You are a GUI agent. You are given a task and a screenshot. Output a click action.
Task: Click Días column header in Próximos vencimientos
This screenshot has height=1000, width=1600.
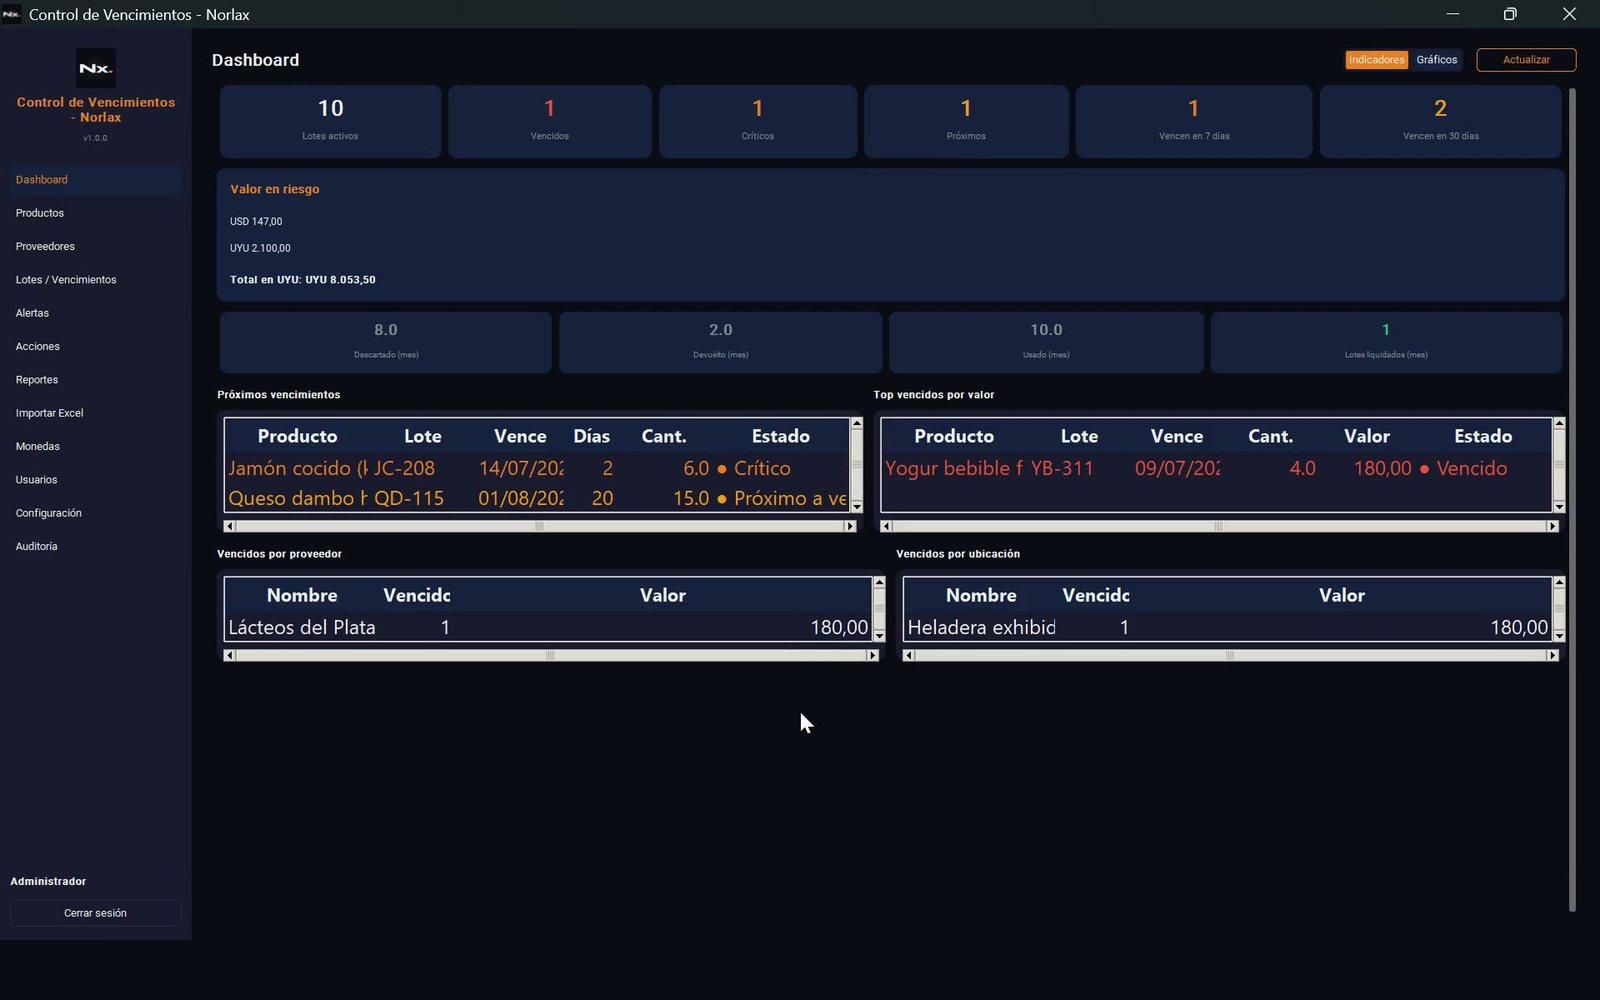pyautogui.click(x=591, y=436)
